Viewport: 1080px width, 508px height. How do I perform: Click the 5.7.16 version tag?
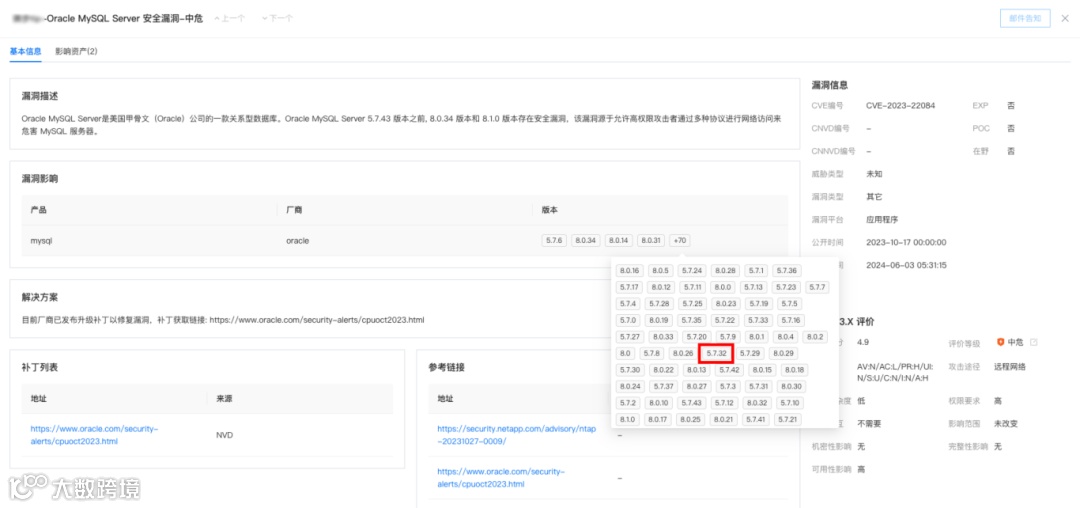click(x=791, y=320)
